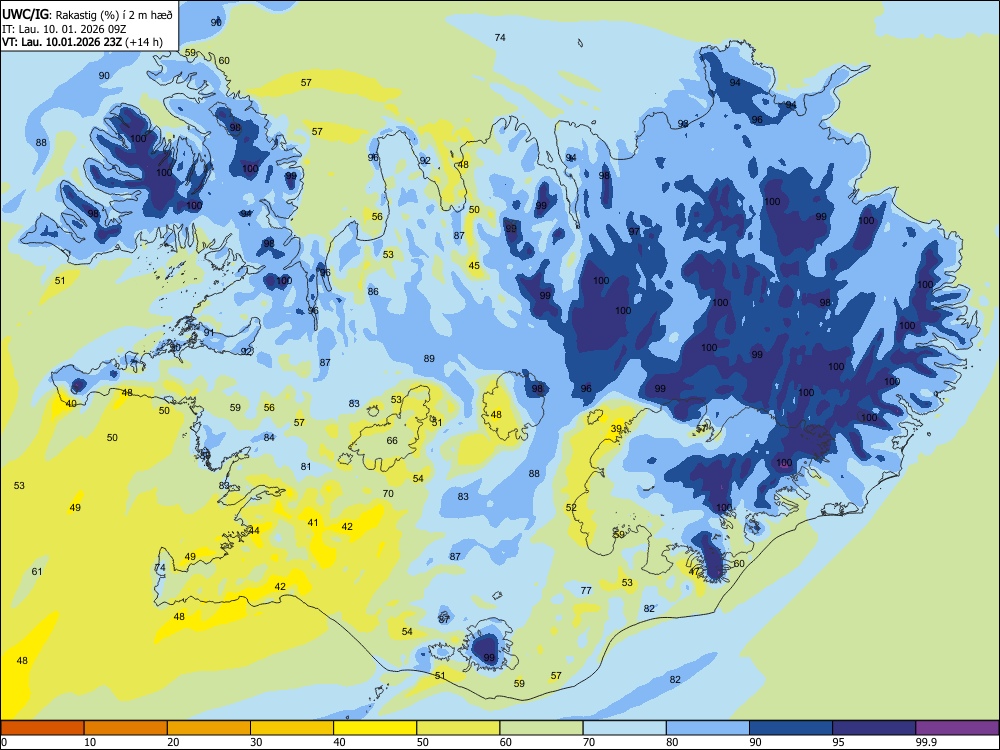Click the humidity value 91 on the map

point(209,333)
